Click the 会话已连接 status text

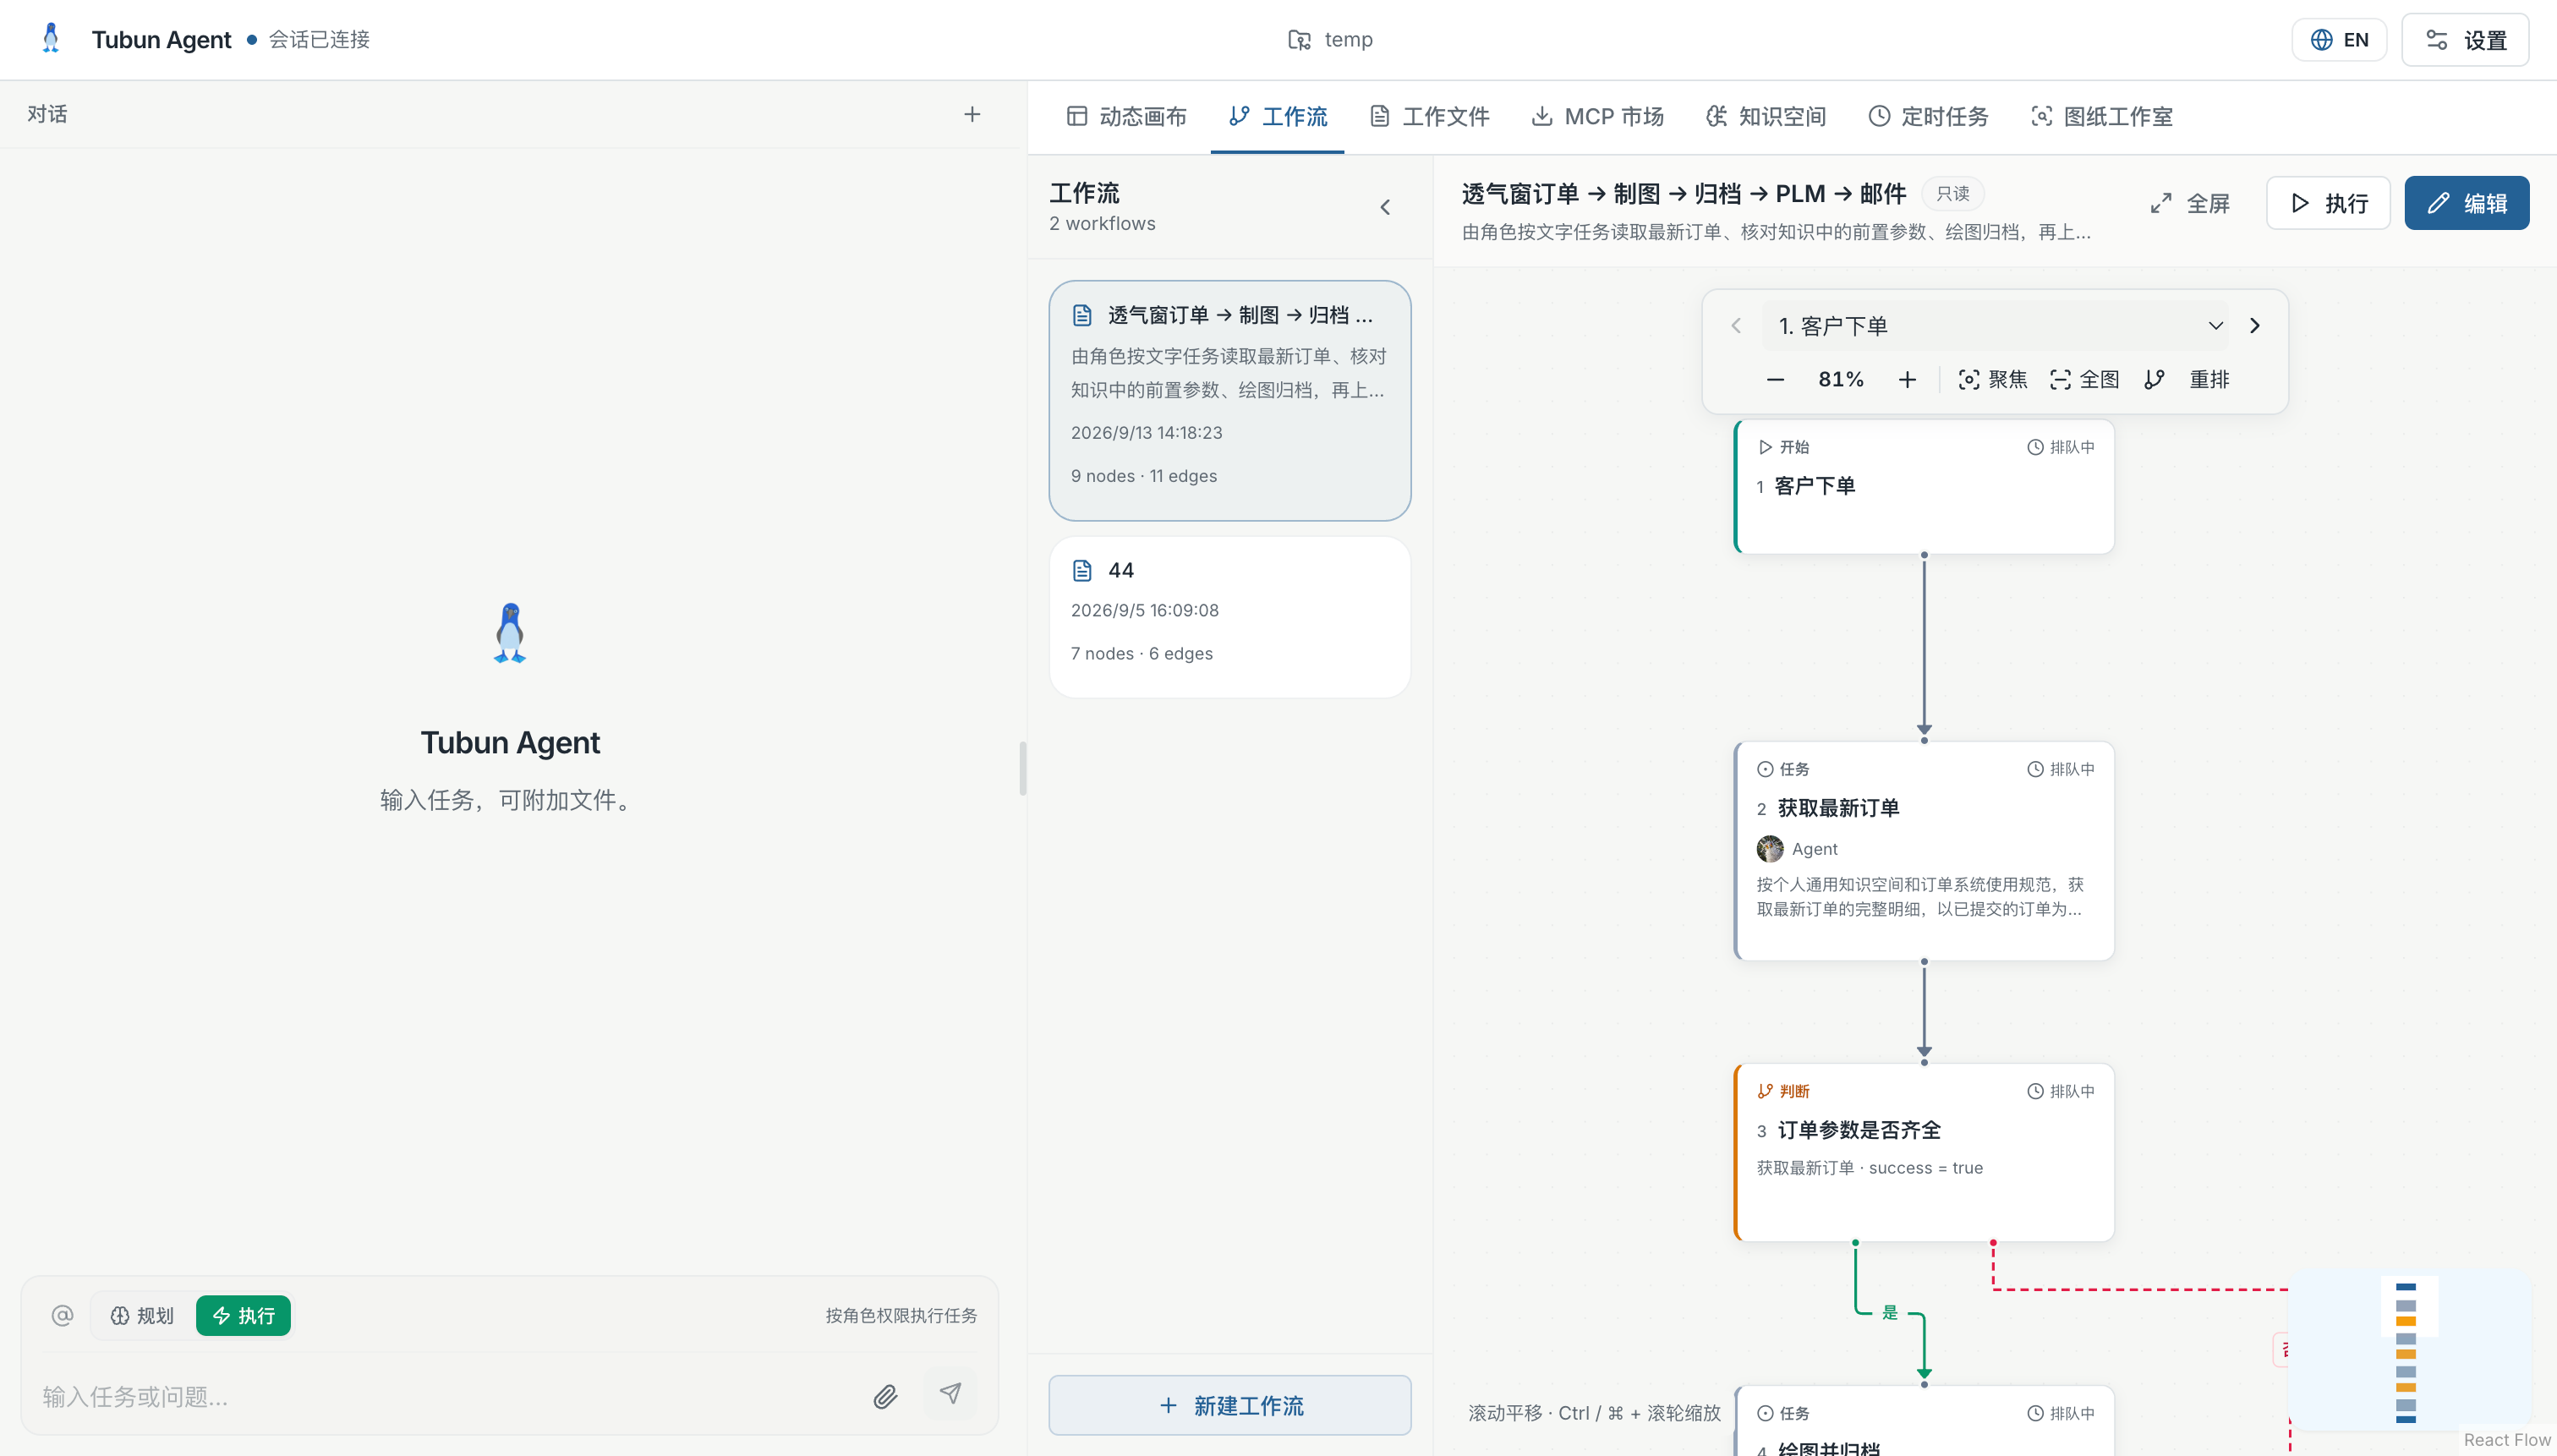tap(319, 39)
